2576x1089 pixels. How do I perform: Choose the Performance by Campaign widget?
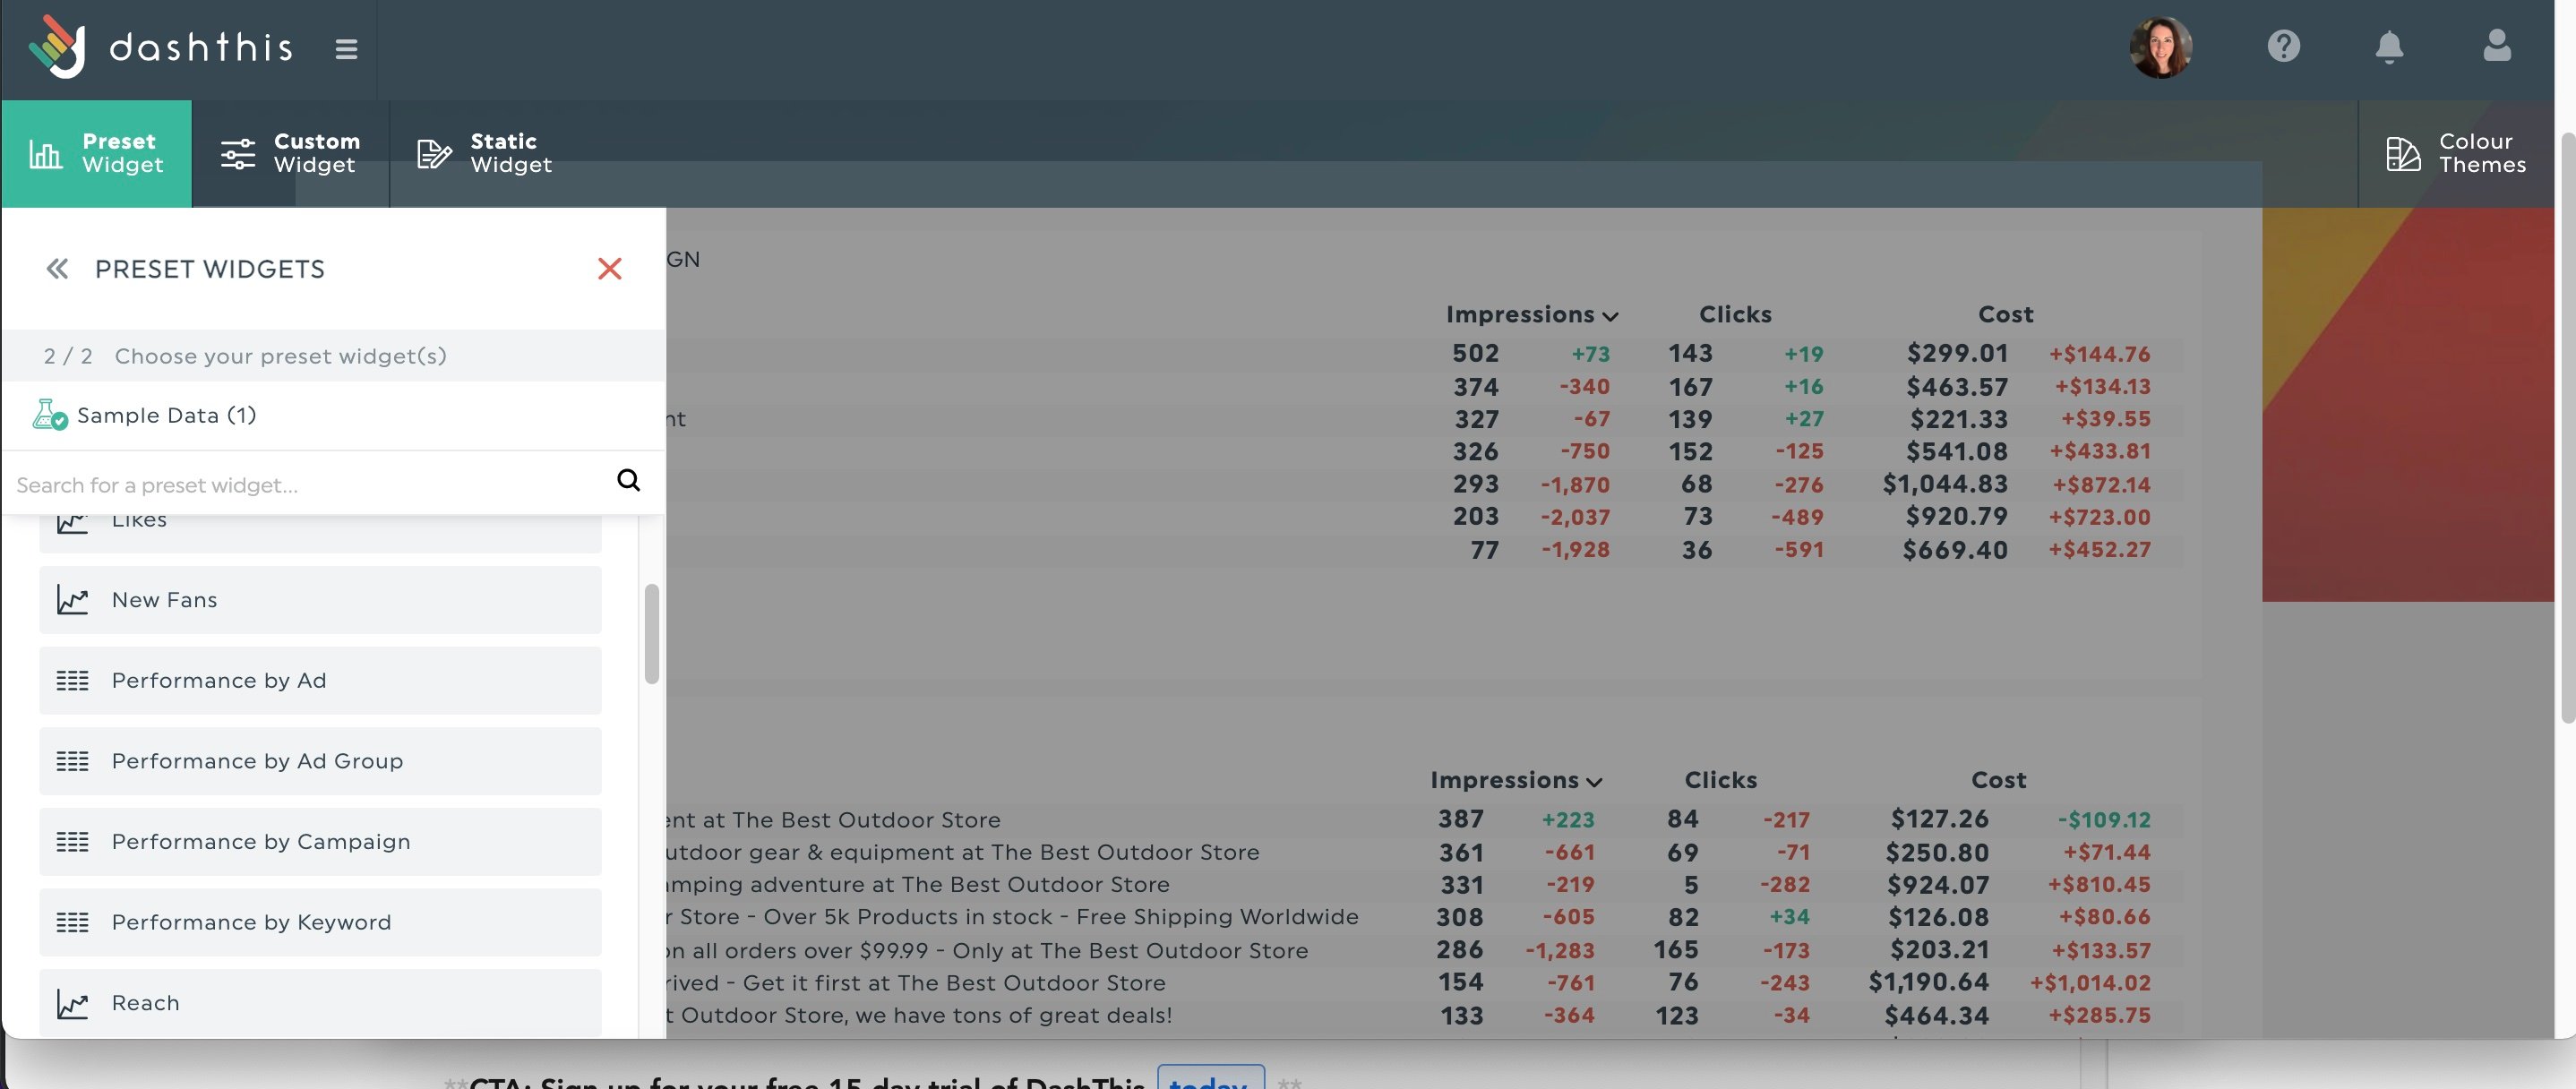320,842
